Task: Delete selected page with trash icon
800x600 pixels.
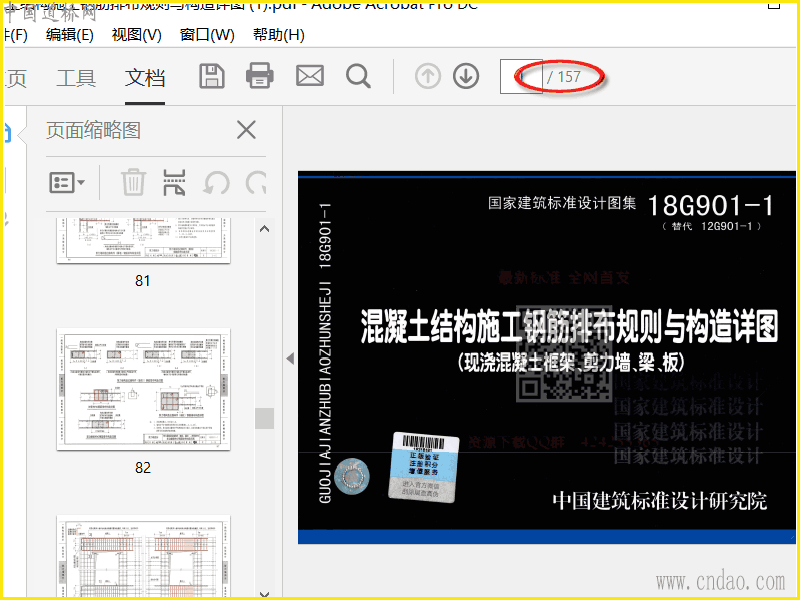Action: point(134,182)
